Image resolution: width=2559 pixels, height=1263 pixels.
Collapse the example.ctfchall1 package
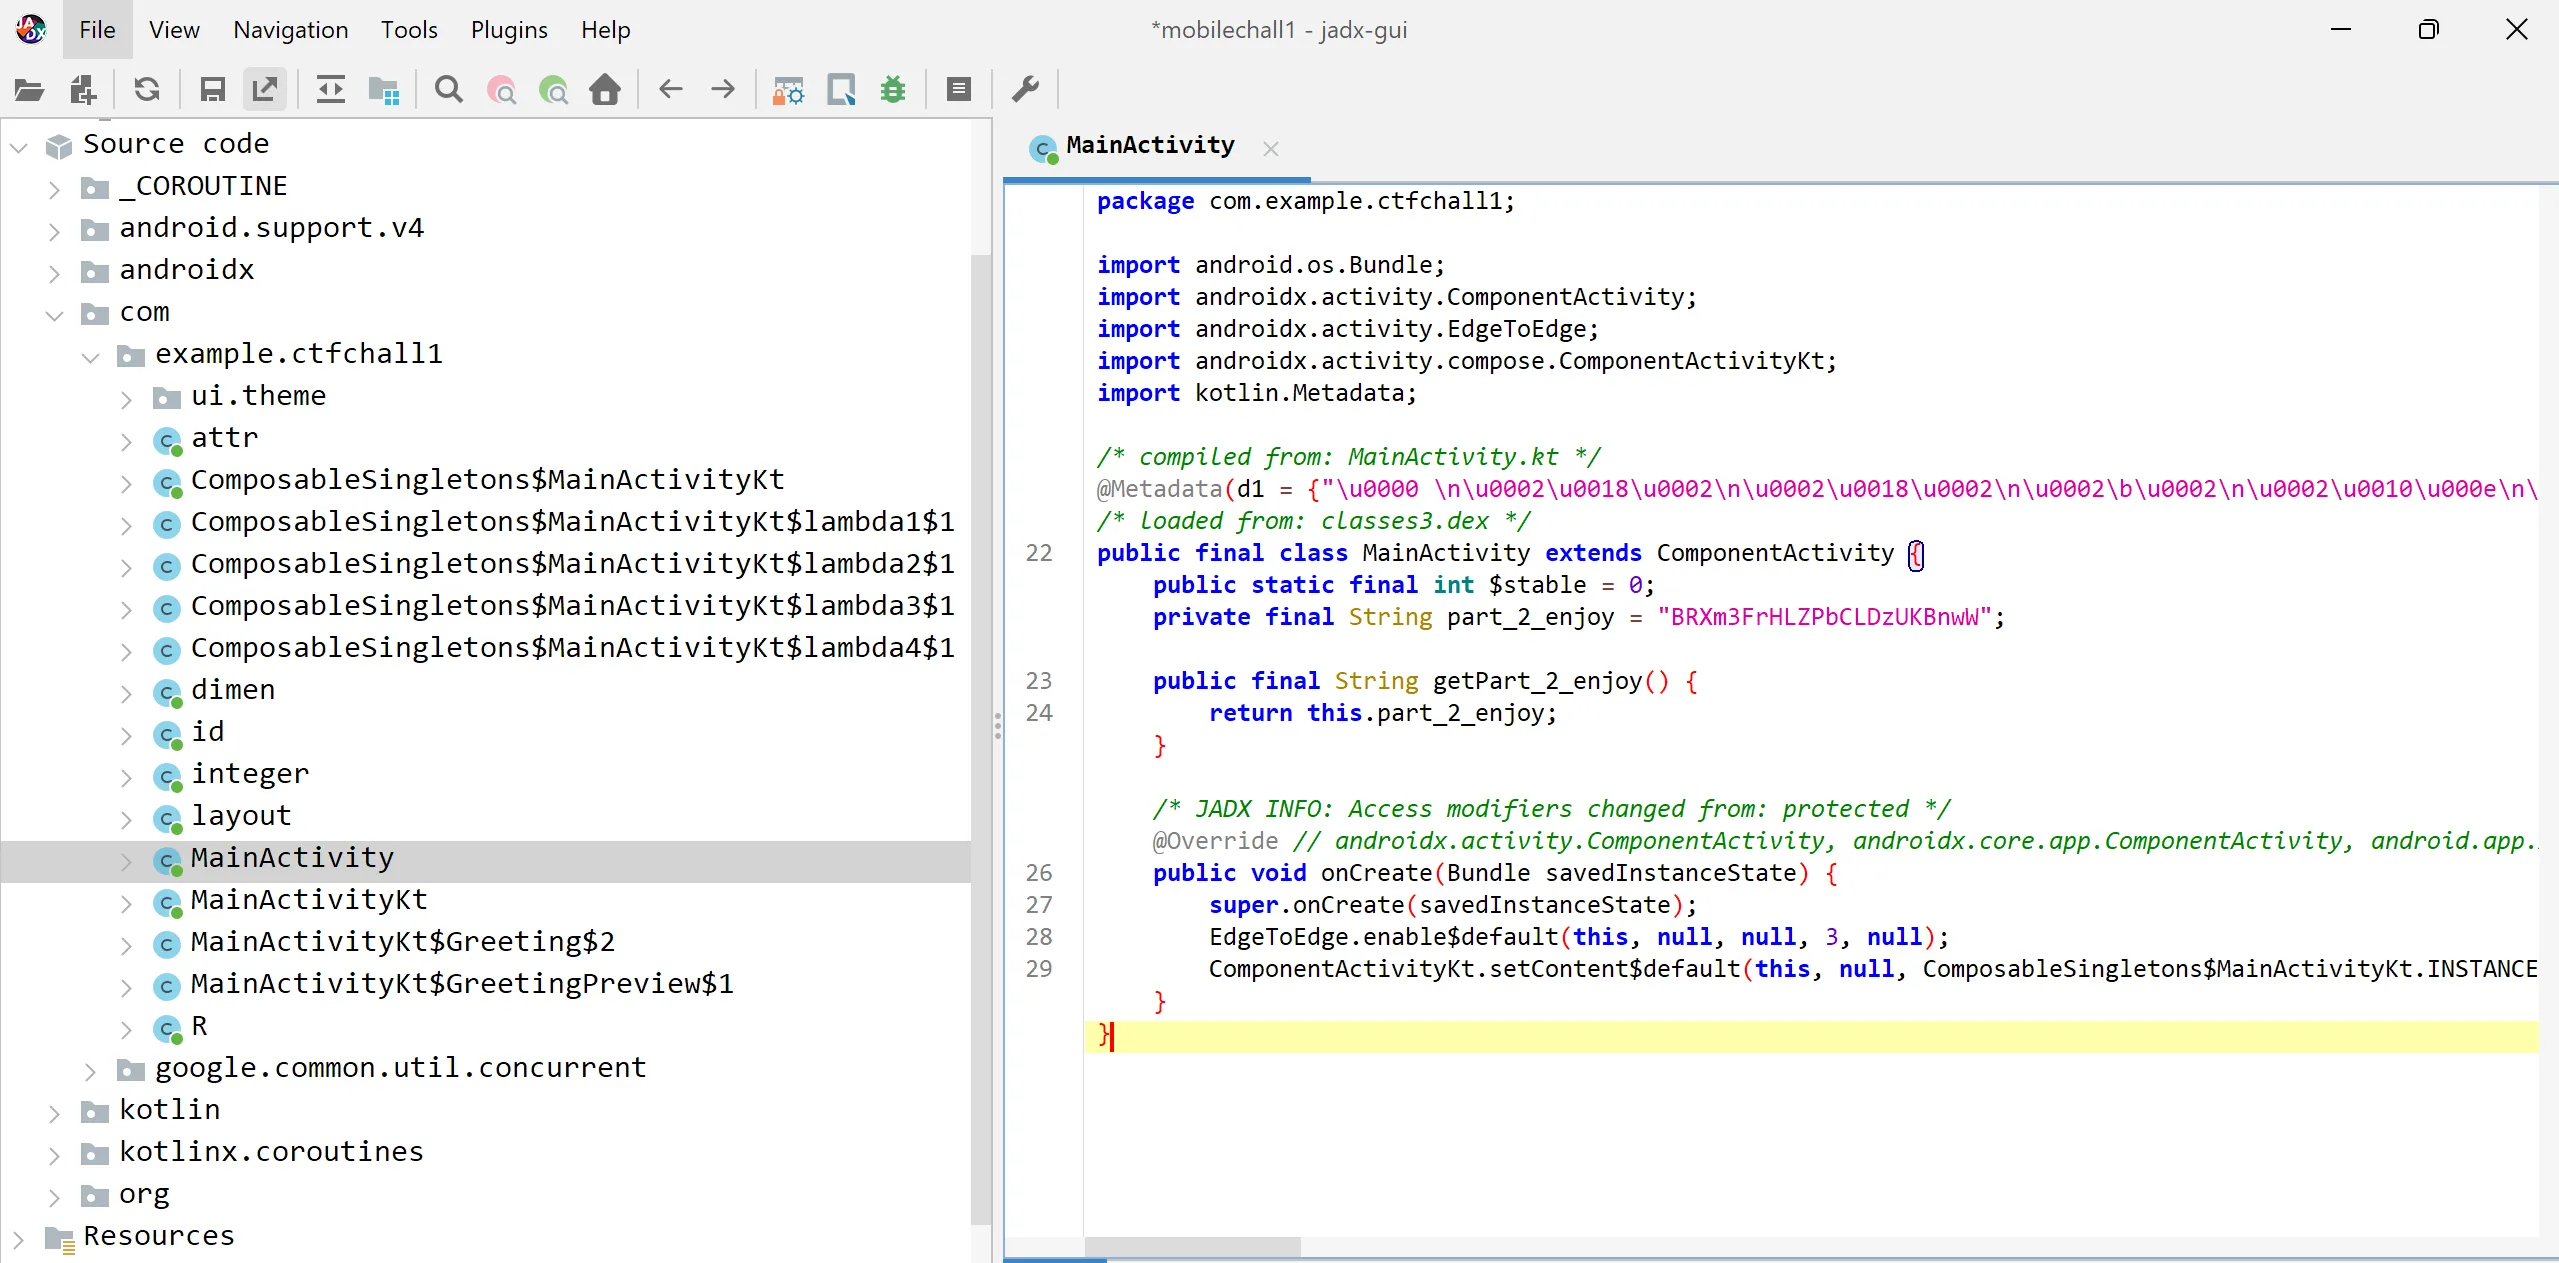[91, 356]
